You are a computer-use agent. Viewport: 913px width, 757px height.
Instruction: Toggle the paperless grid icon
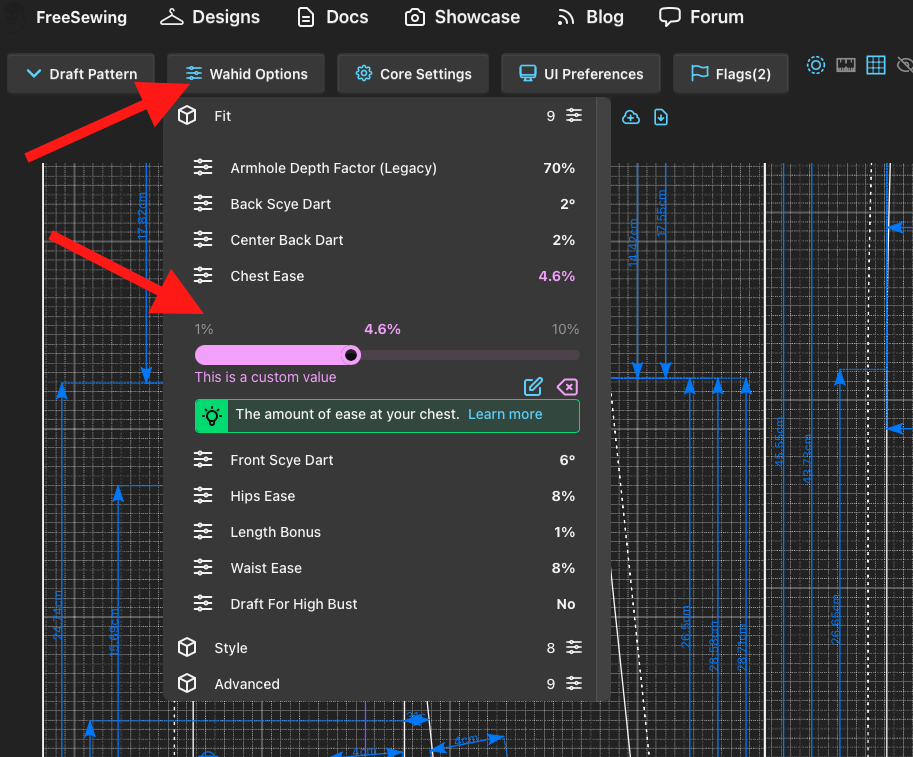click(876, 65)
